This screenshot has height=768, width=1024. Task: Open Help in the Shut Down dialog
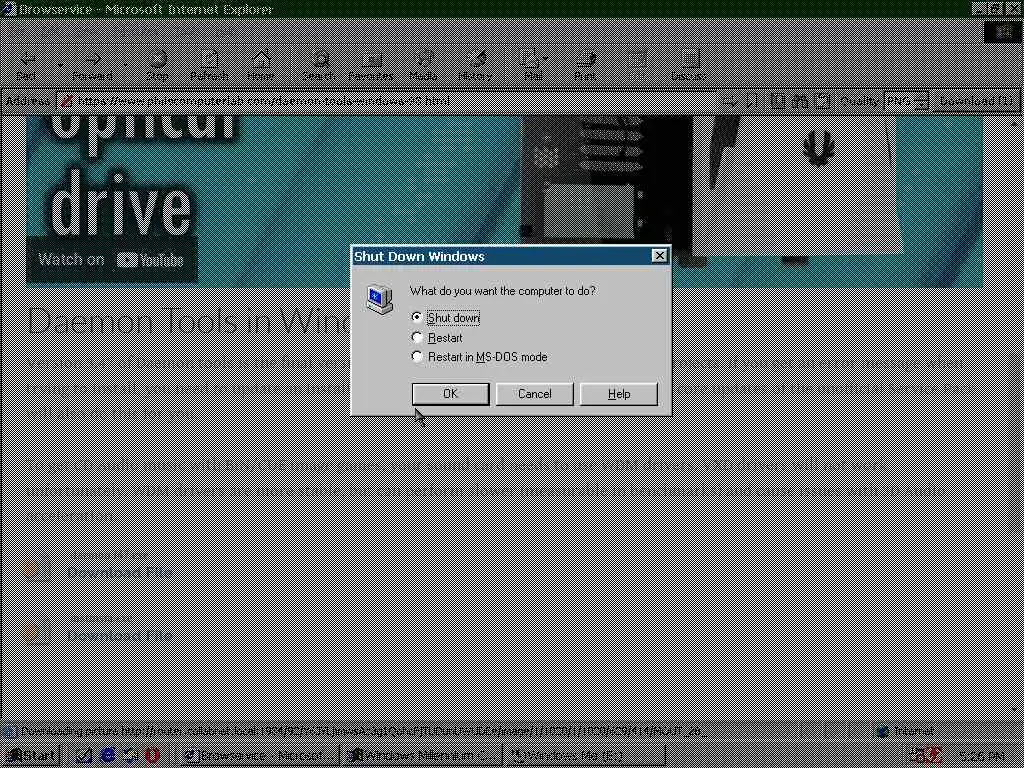coord(618,394)
